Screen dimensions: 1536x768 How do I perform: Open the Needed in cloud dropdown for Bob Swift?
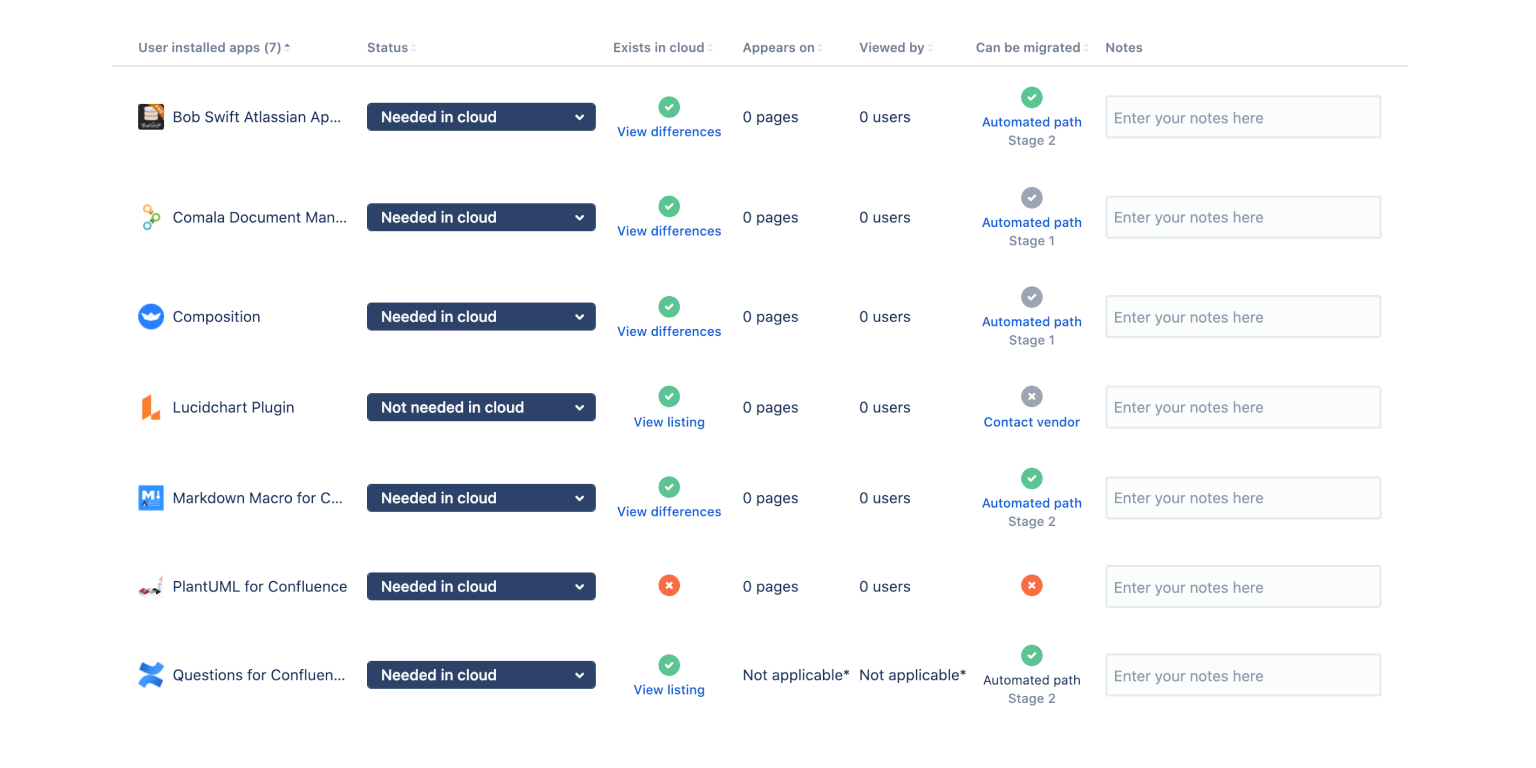481,116
